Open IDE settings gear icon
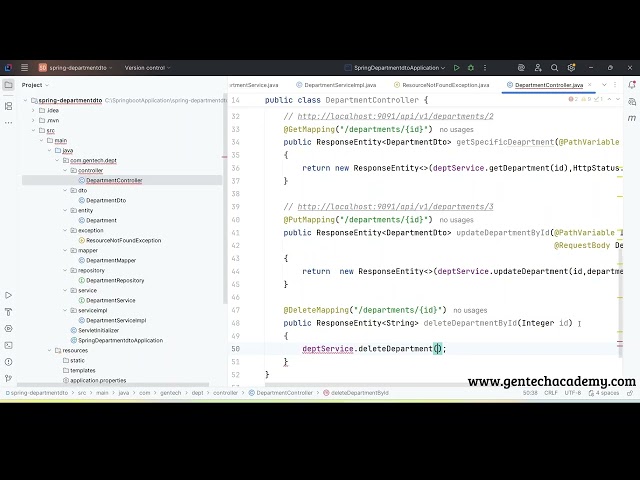Screen dimensions: 640x480 (x=571, y=68)
